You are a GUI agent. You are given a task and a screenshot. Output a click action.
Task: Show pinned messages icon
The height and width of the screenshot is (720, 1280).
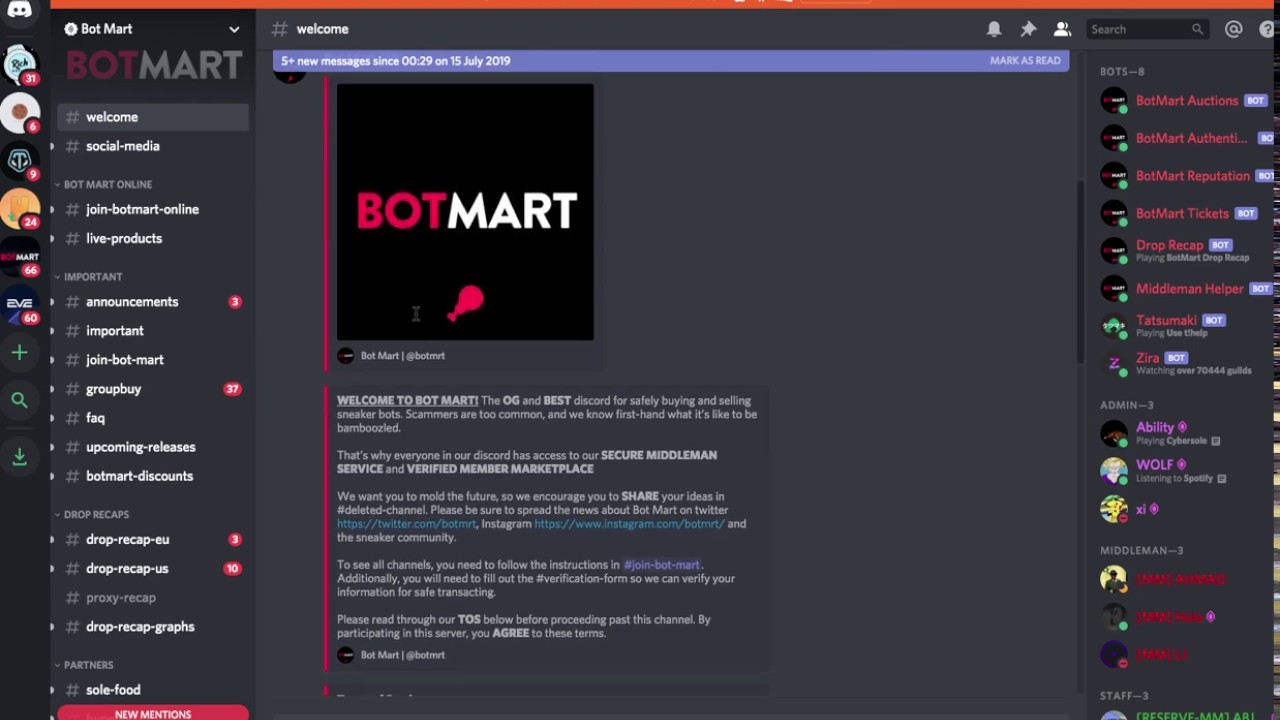pyautogui.click(x=1028, y=29)
